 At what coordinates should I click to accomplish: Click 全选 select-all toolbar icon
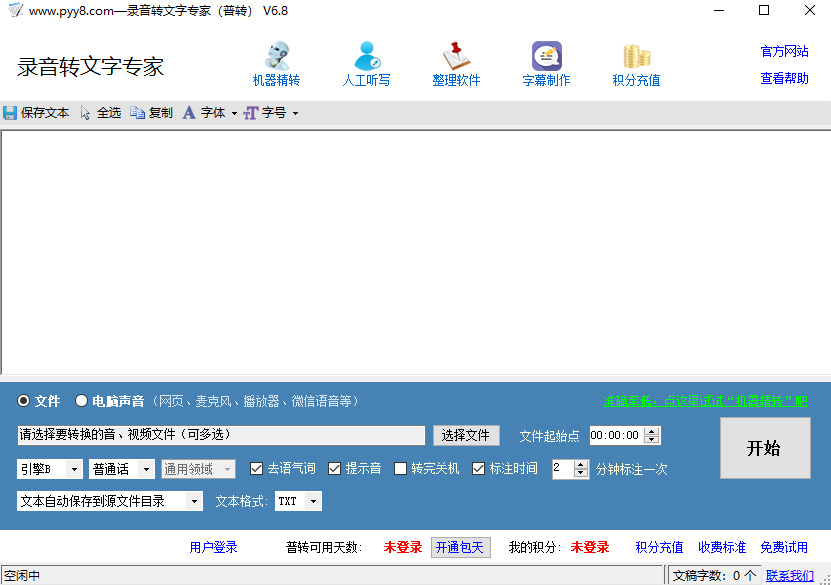86,113
